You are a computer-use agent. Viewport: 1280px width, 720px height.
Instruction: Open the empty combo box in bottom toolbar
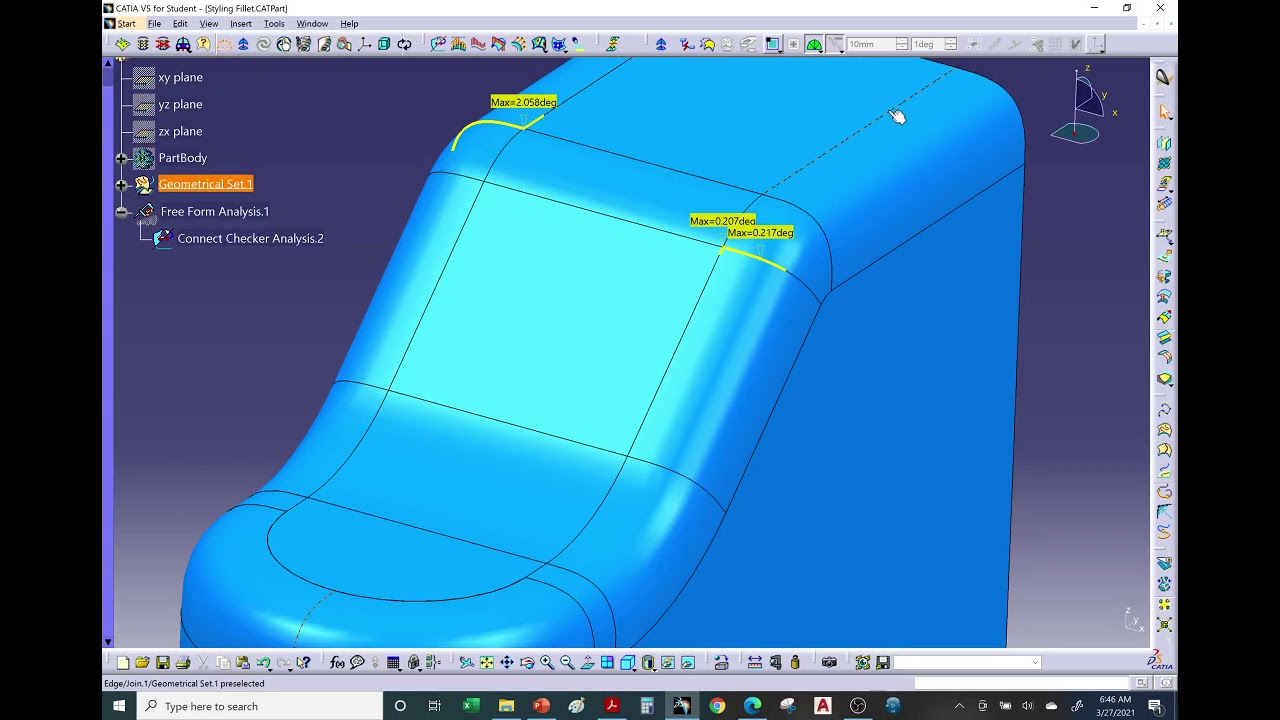967,662
